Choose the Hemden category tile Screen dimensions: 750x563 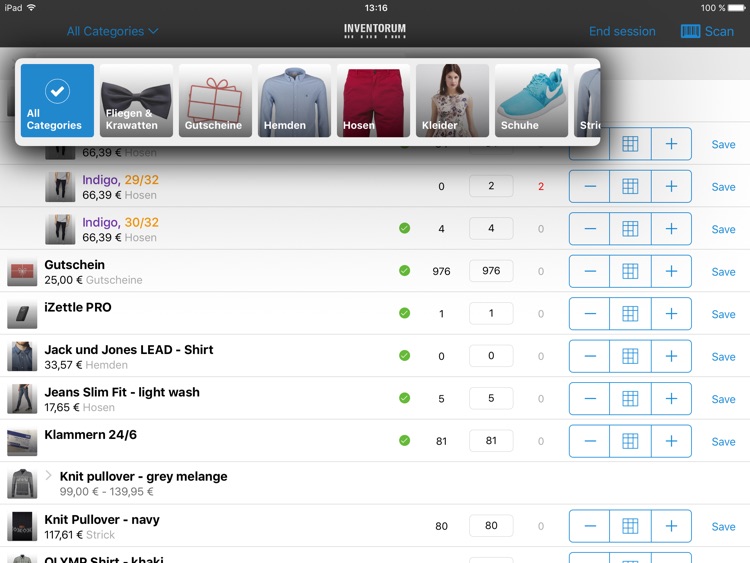pyautogui.click(x=294, y=100)
